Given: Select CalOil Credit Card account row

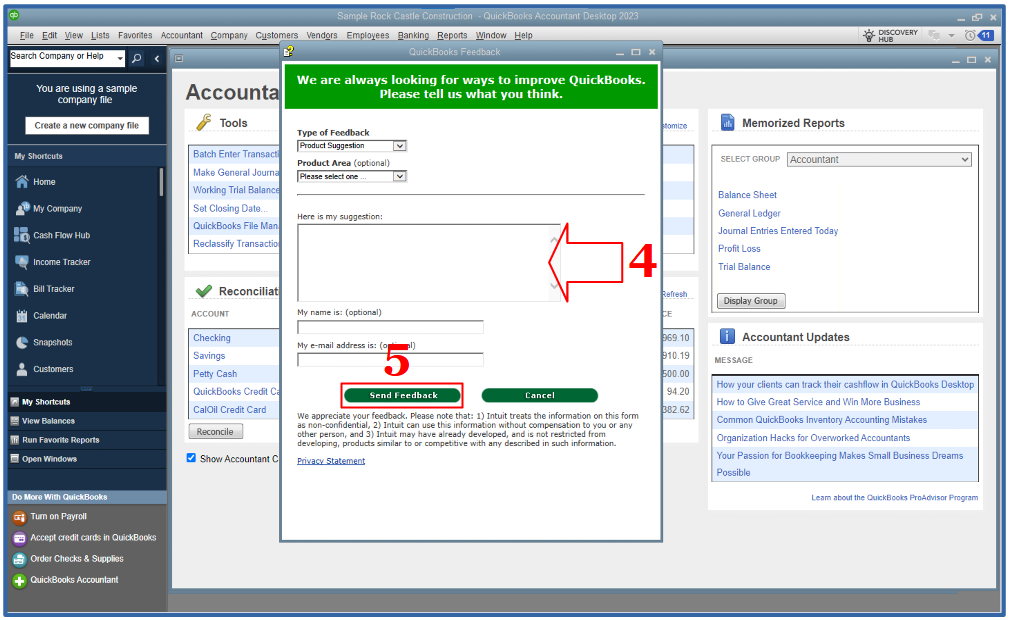Looking at the screenshot, I should pyautogui.click(x=236, y=409).
